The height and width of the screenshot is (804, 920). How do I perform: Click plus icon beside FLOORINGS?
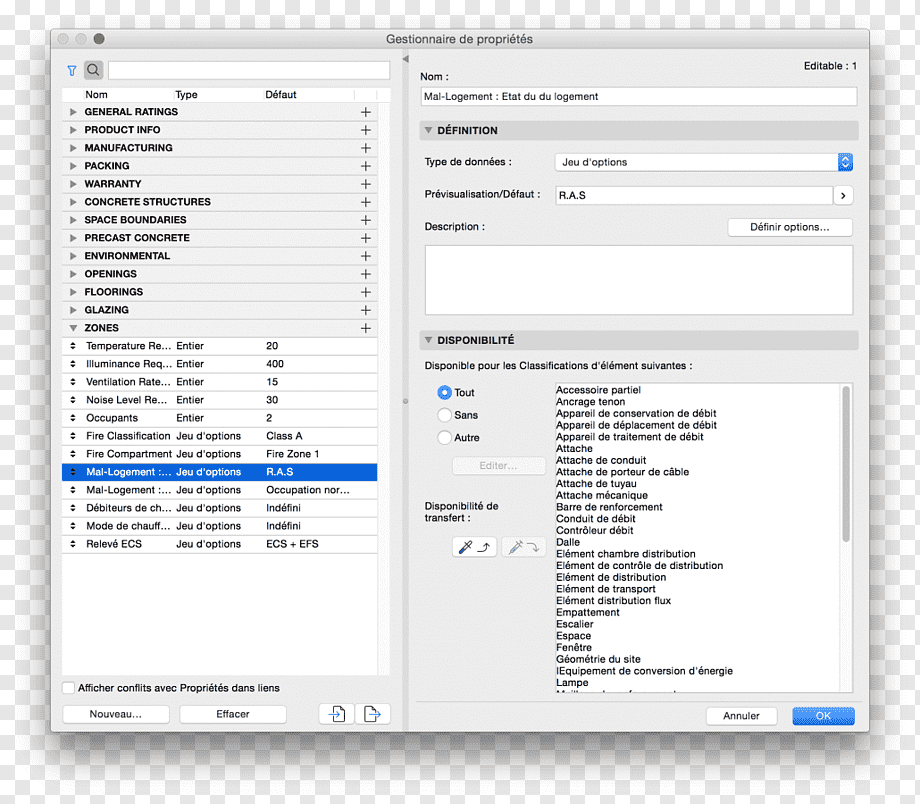point(366,292)
